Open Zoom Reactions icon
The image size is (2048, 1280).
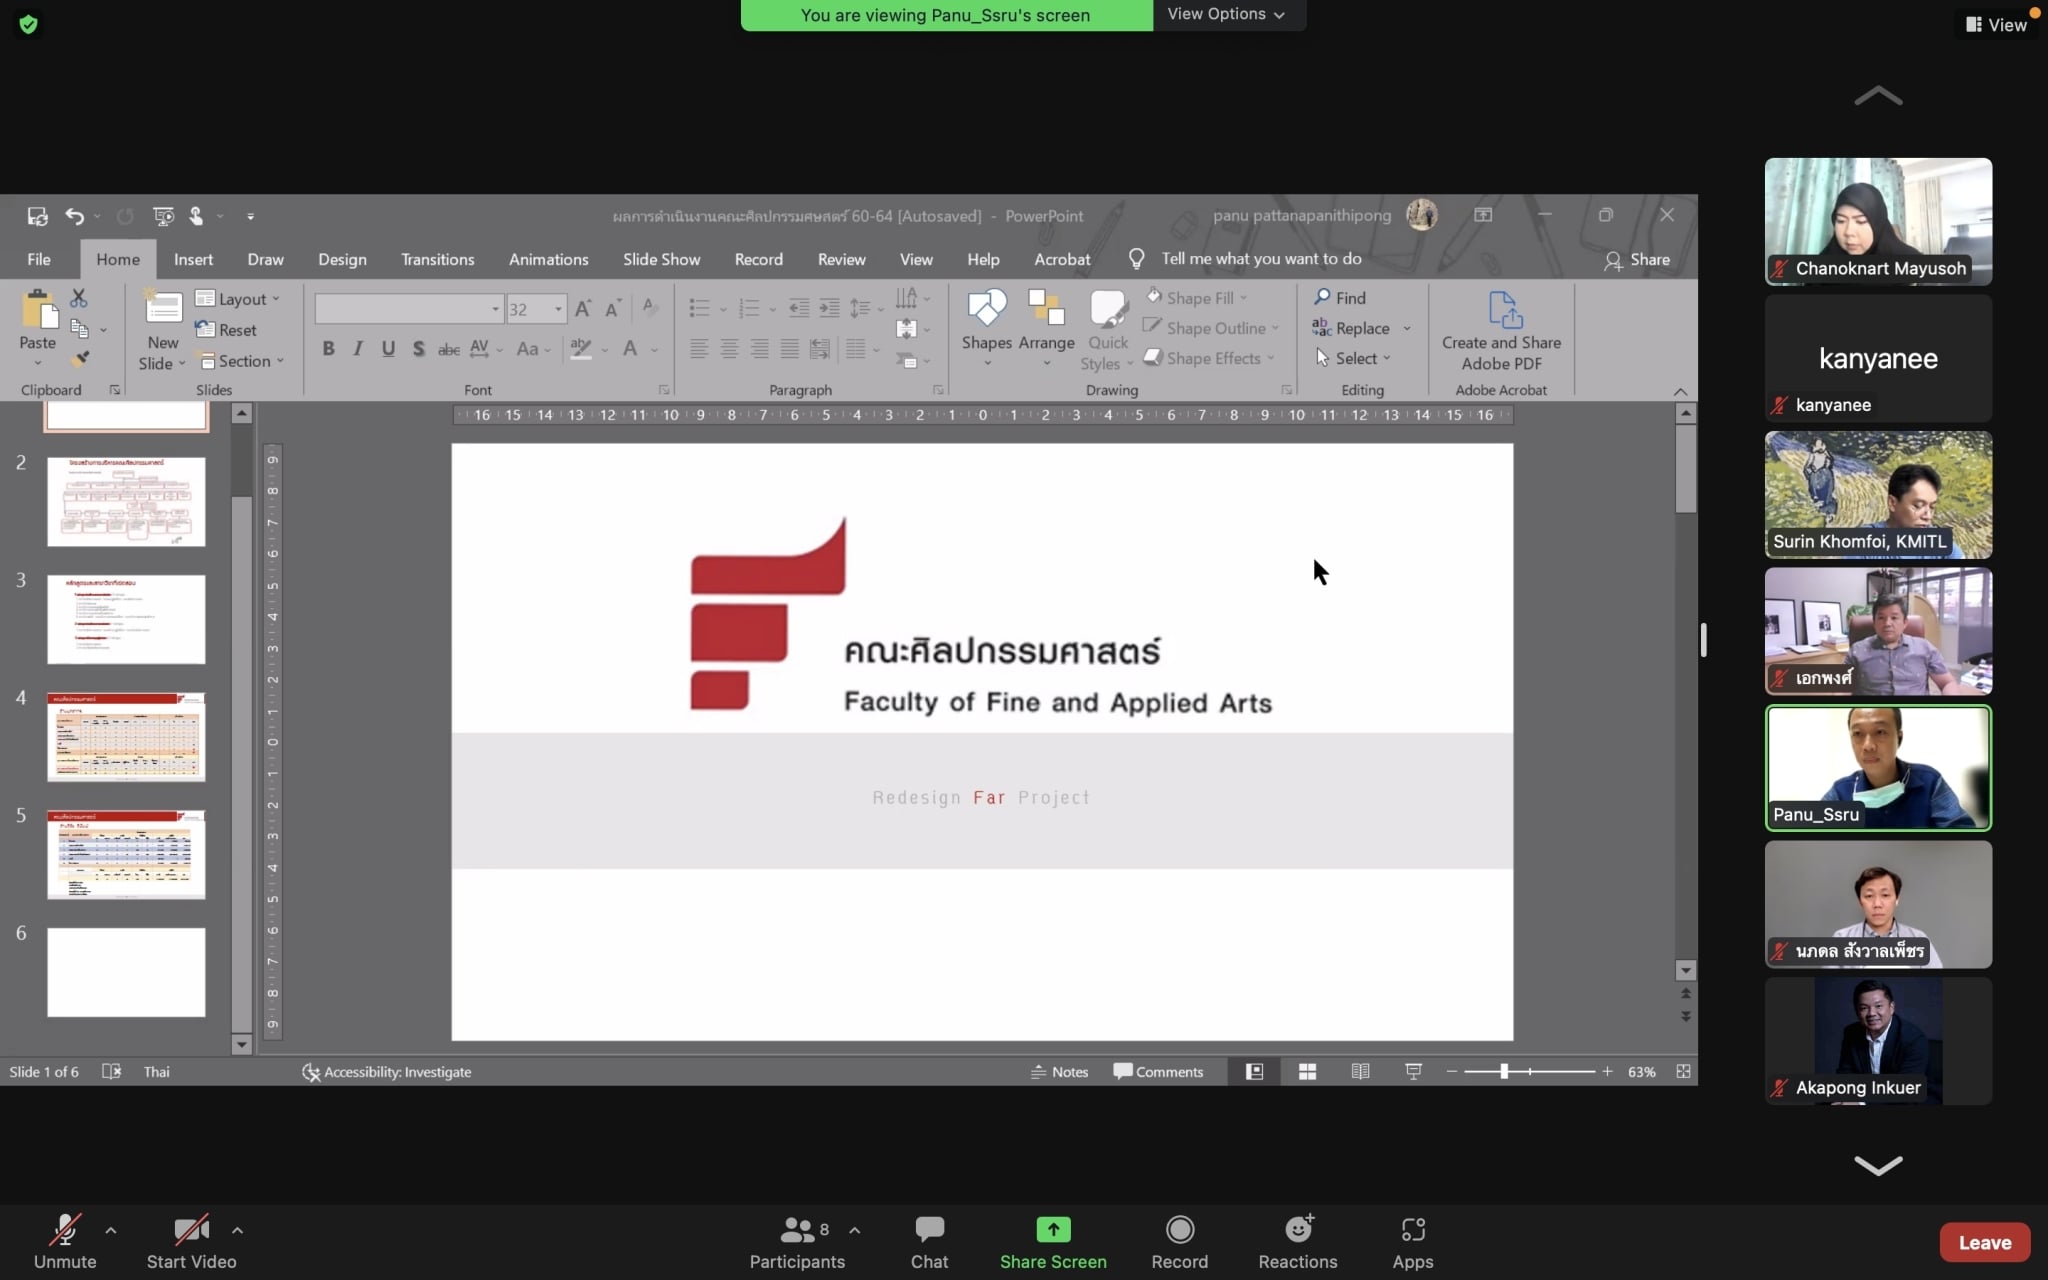(1297, 1241)
